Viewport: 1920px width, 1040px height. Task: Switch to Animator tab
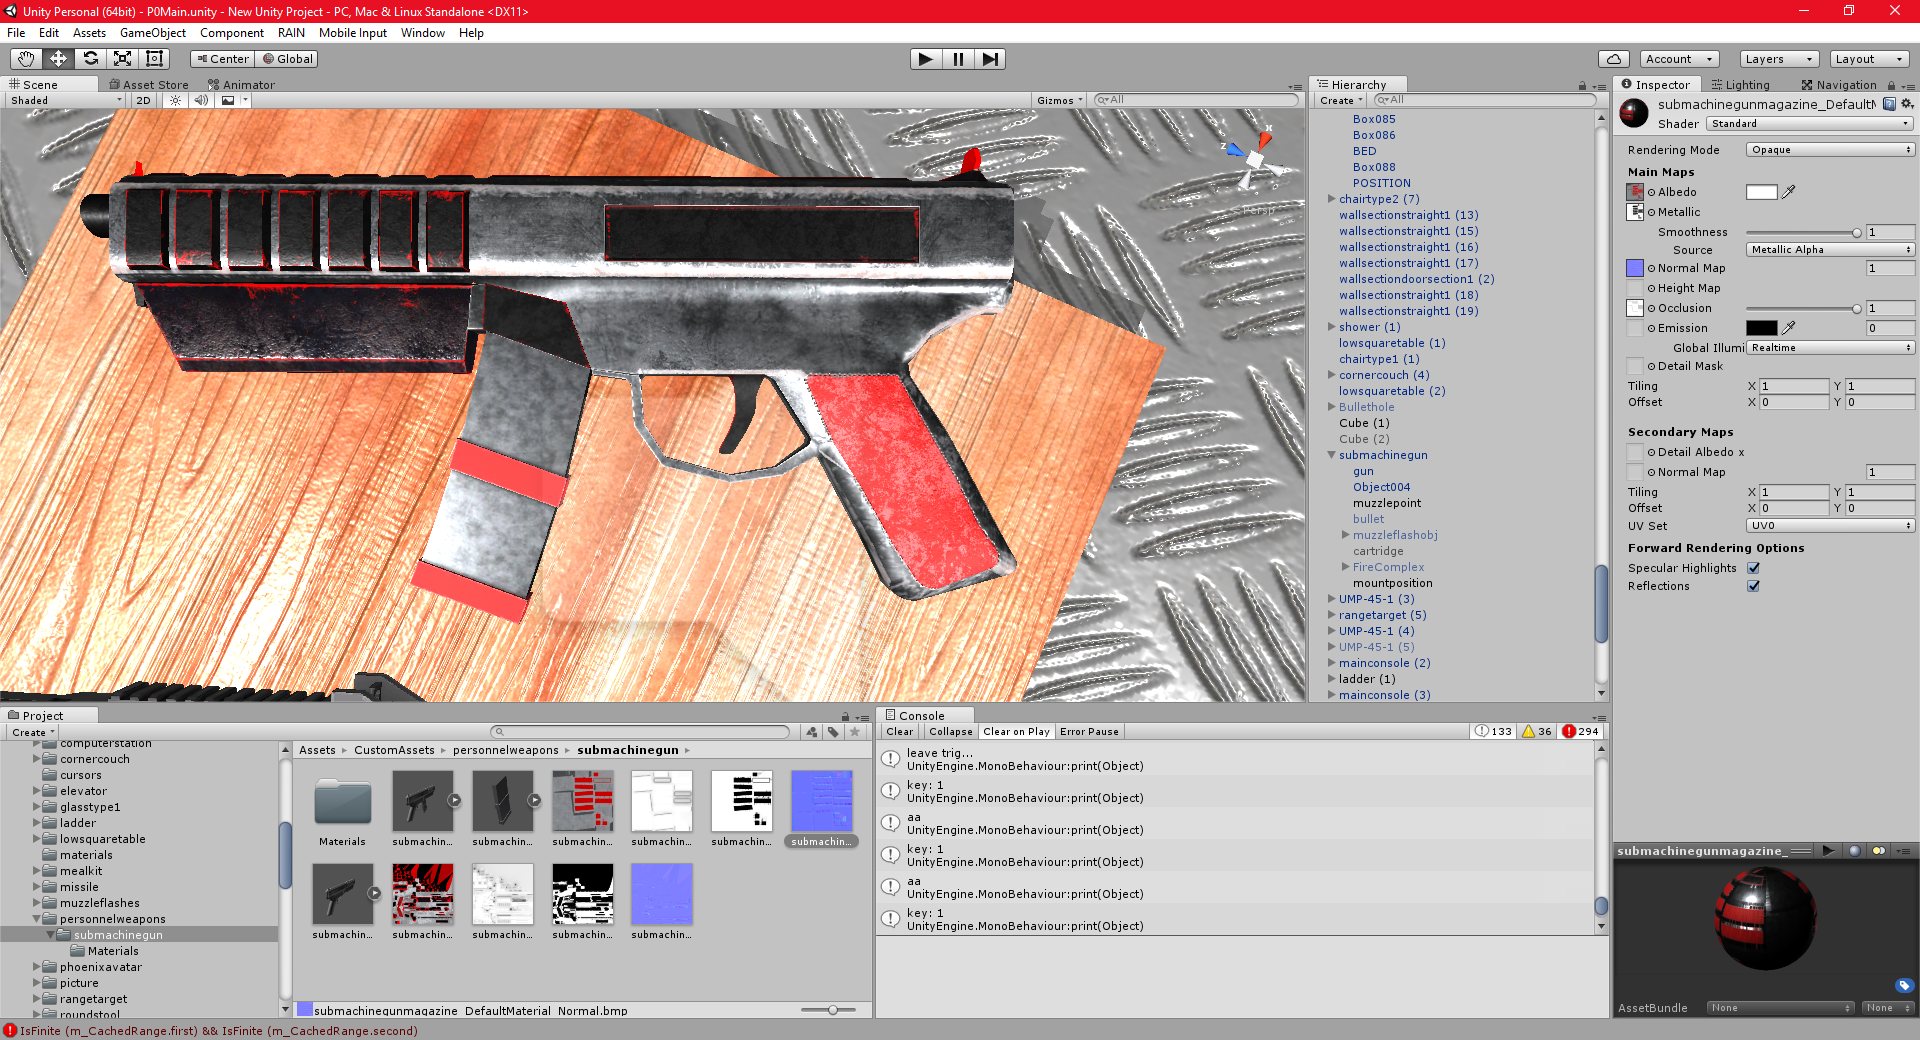[x=241, y=85]
